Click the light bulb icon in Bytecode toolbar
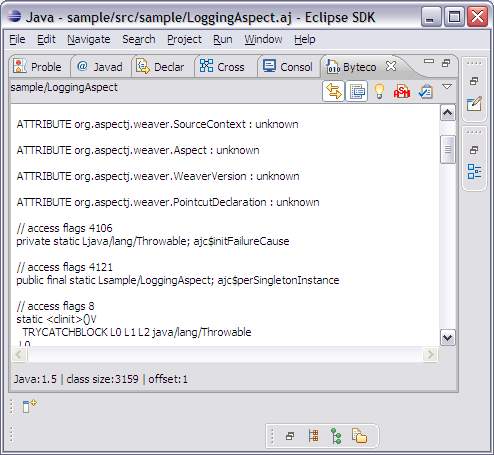The height and width of the screenshot is (455, 494). point(379,91)
